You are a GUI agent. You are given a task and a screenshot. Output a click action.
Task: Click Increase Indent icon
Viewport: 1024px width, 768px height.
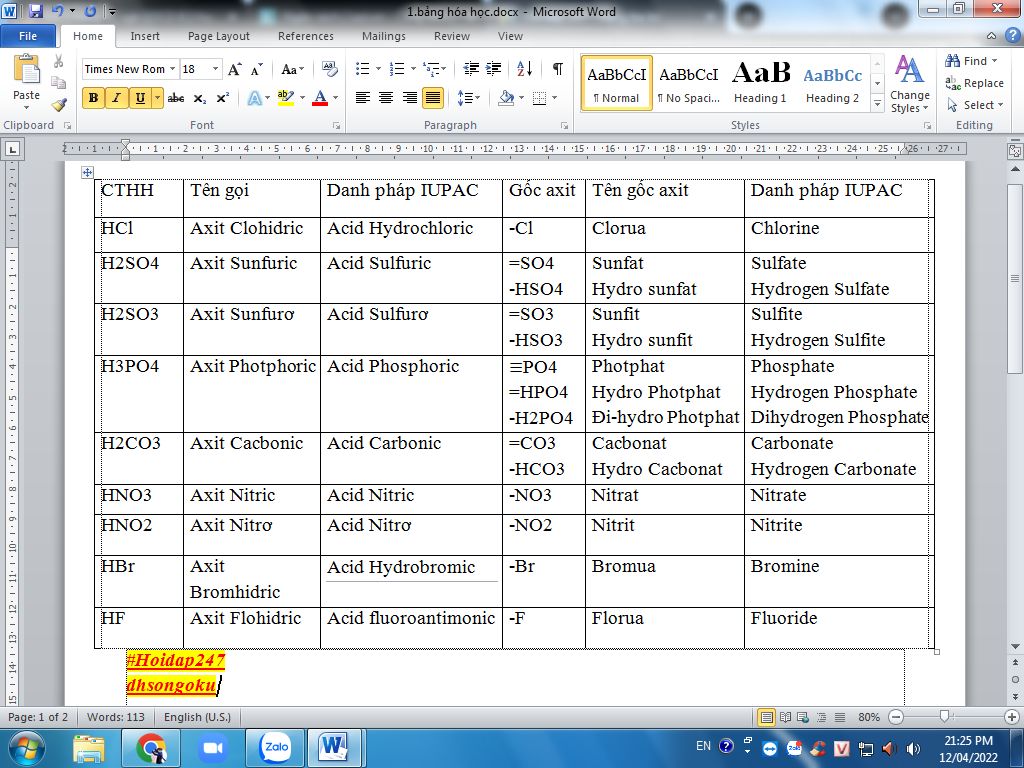(494, 69)
